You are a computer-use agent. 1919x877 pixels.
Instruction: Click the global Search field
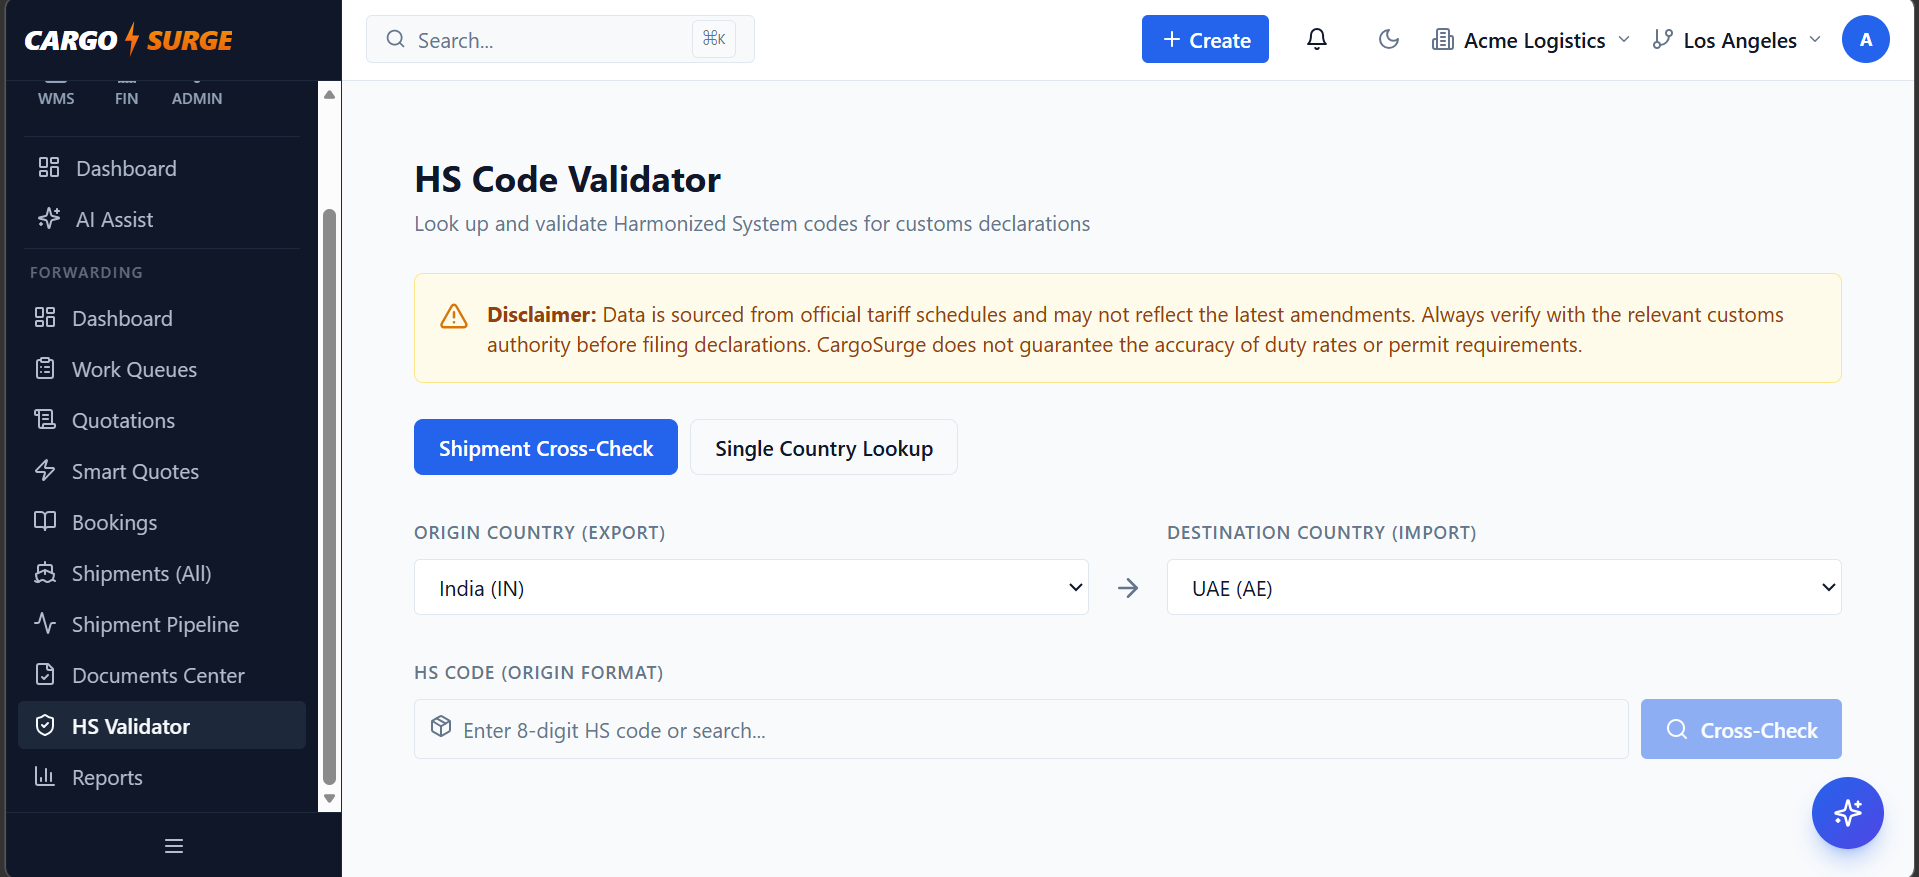560,39
